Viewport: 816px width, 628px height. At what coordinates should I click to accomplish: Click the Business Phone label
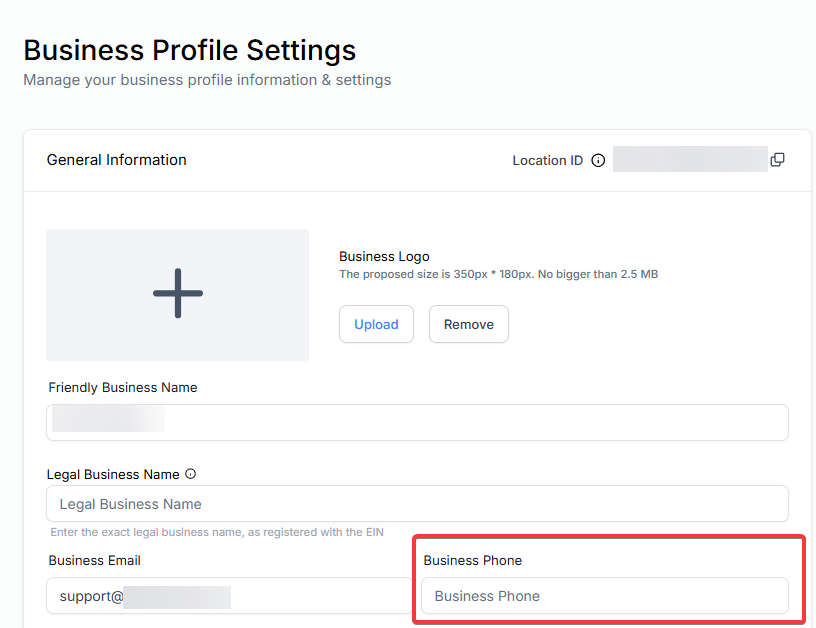pyautogui.click(x=472, y=560)
